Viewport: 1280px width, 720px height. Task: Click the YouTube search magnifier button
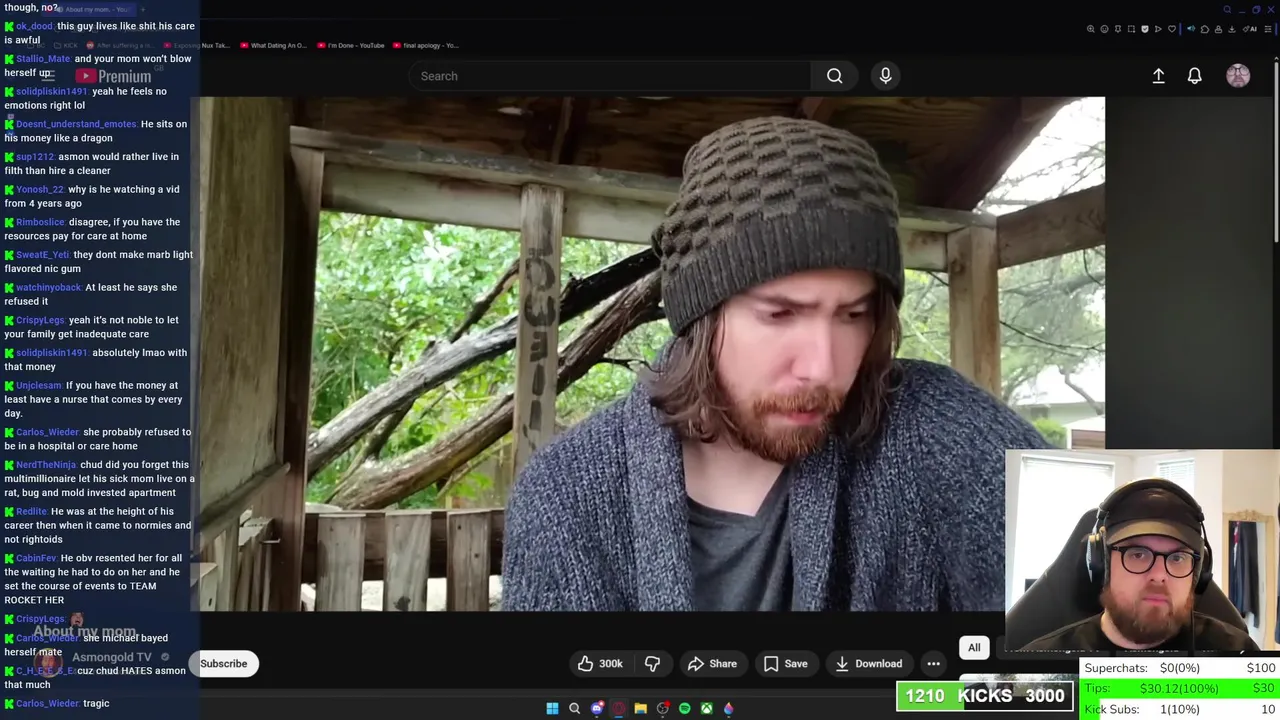tap(834, 76)
